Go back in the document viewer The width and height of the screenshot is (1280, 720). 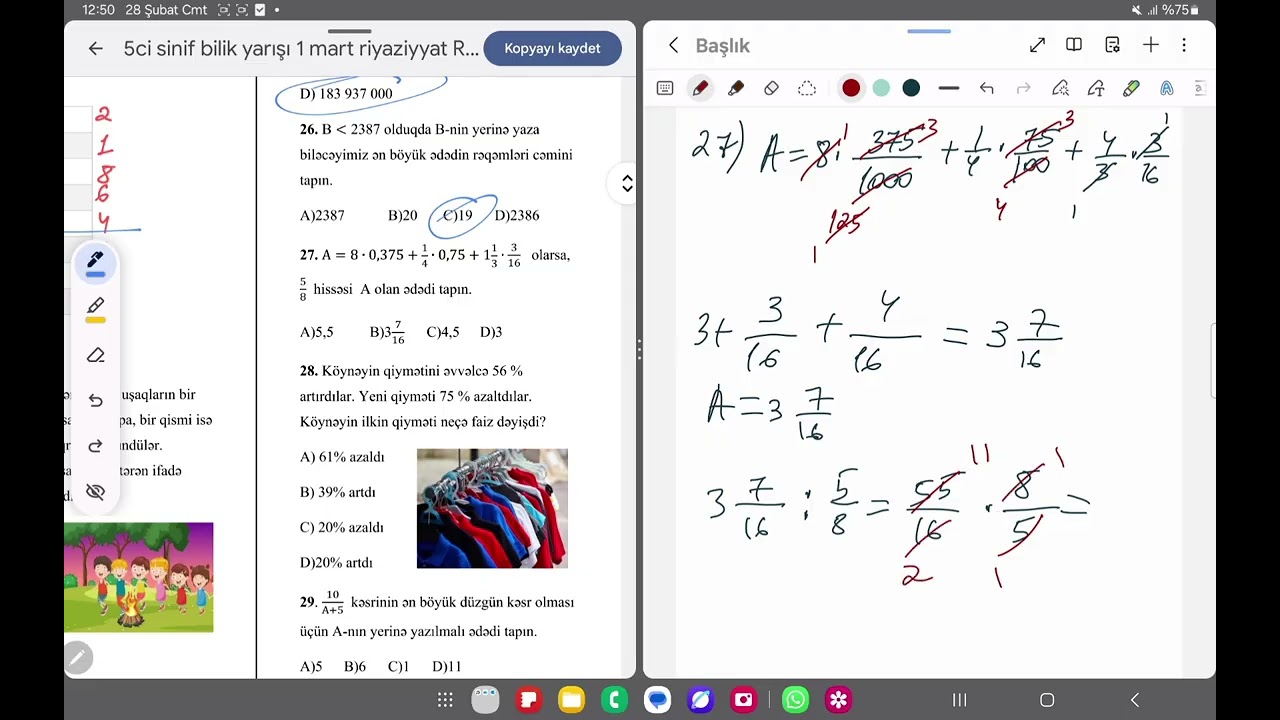[x=96, y=48]
